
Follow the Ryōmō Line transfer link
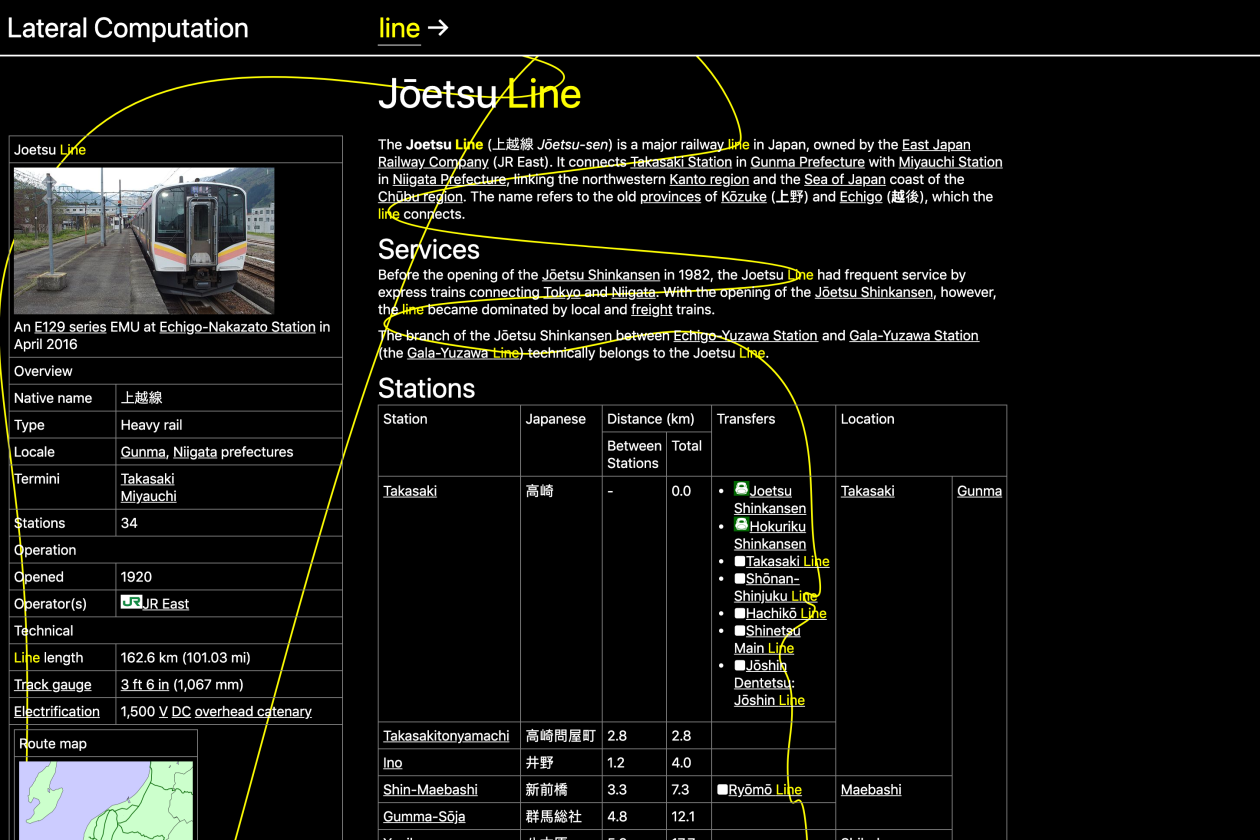765,790
